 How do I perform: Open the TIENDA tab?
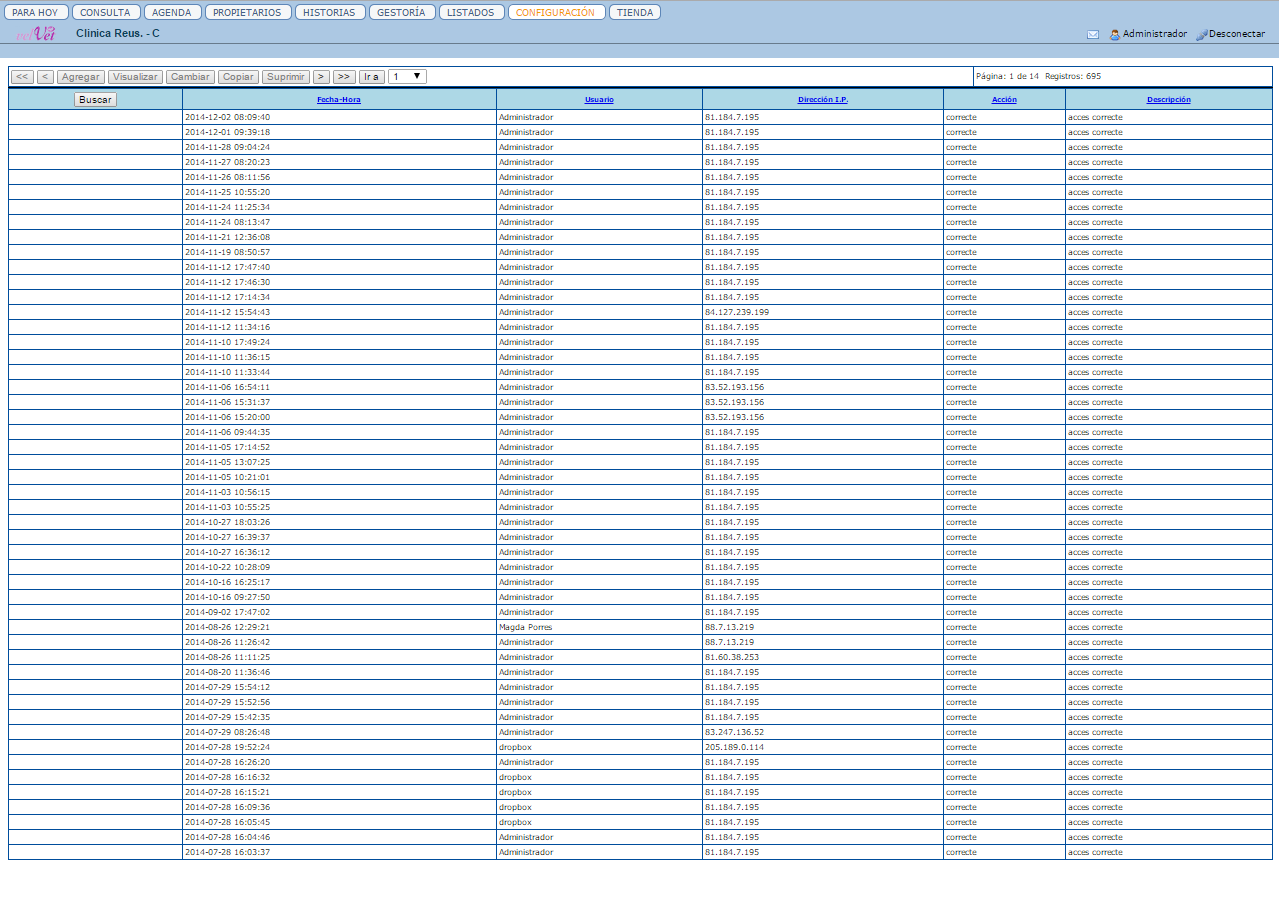tap(635, 13)
